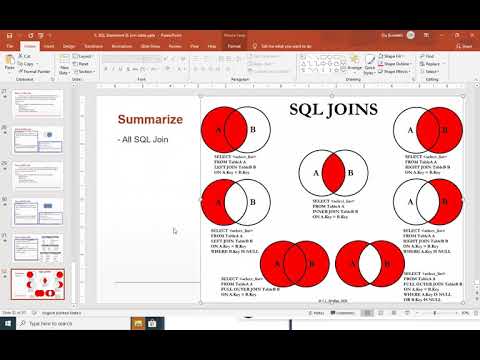Image resolution: width=480 pixels, height=360 pixels.
Task: Expand the Copy options arrow
Action: point(37,64)
